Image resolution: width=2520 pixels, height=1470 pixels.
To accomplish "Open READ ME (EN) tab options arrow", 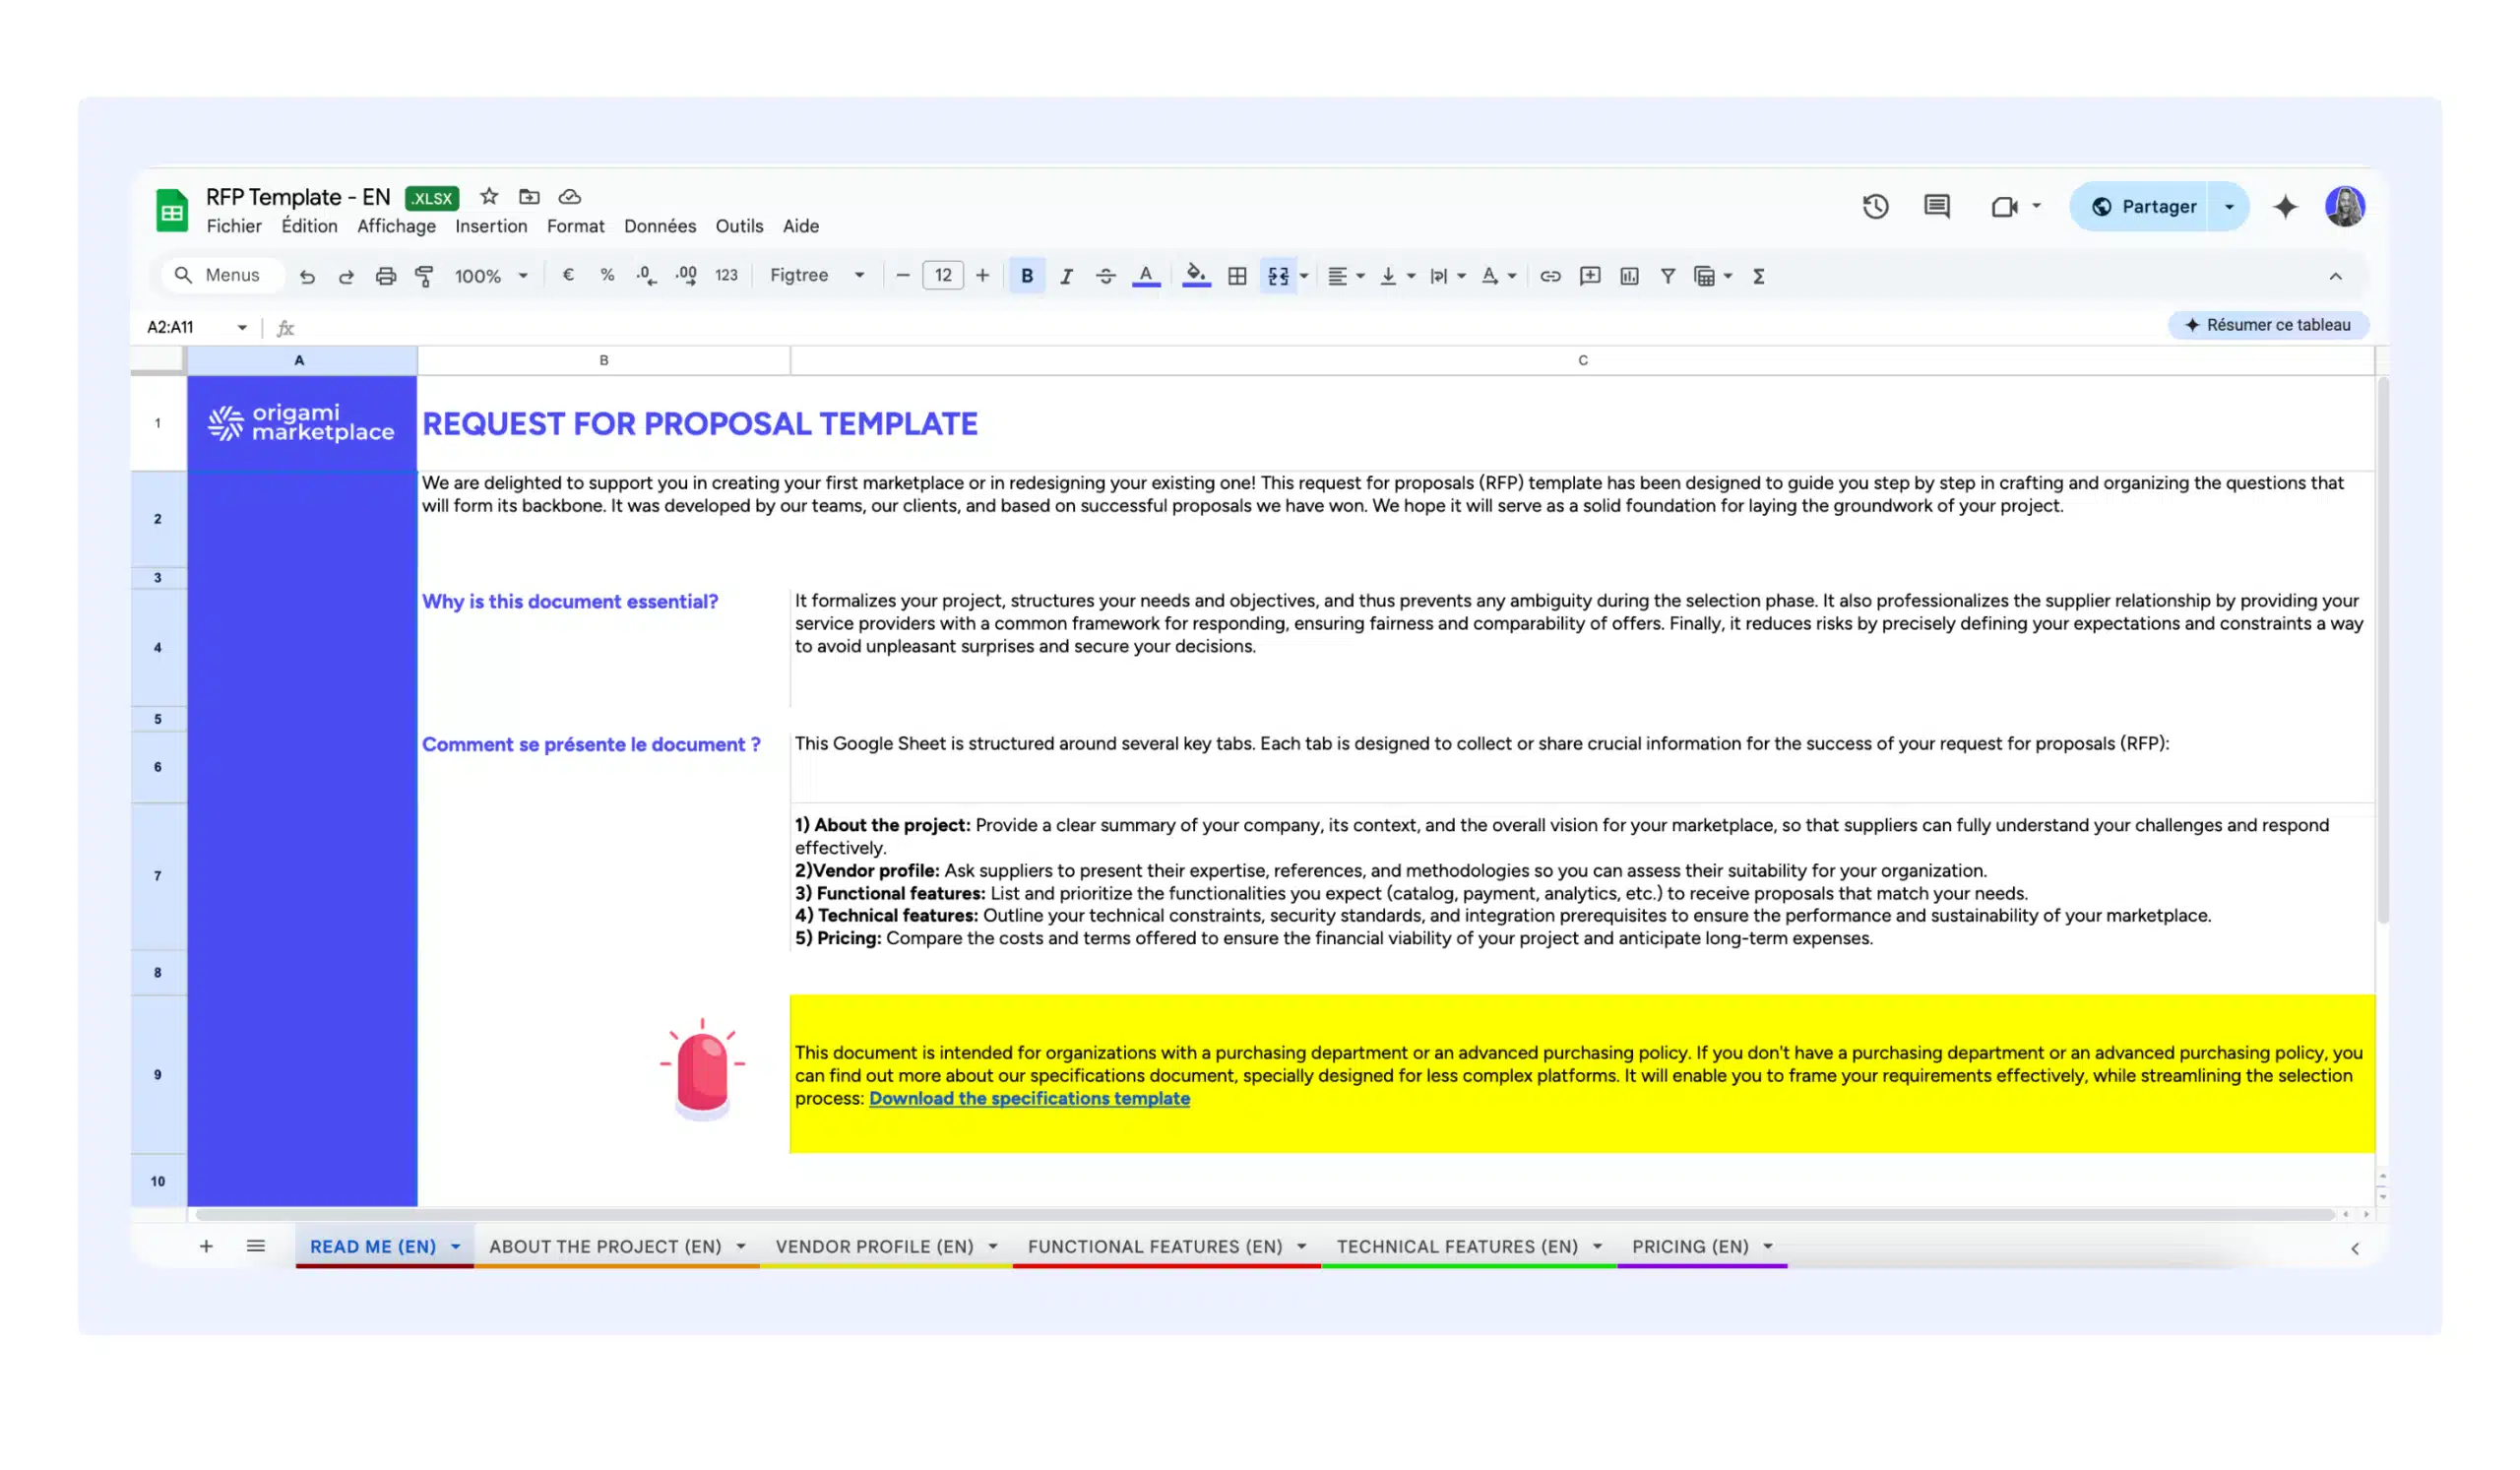I will [455, 1247].
